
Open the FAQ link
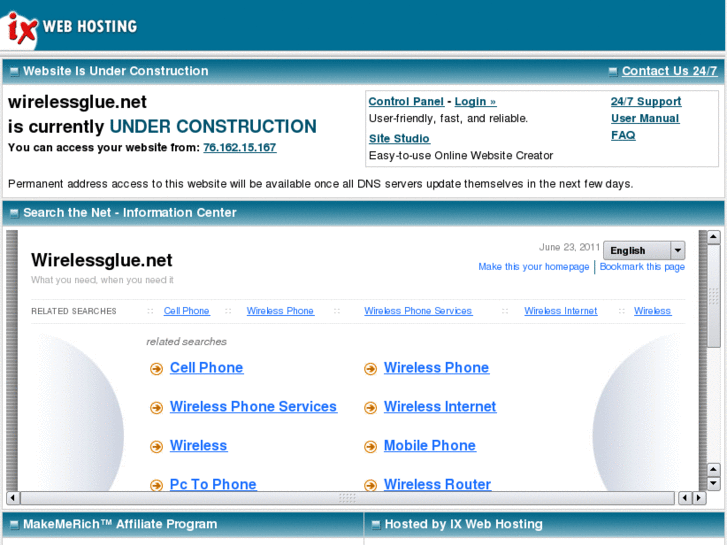pos(623,135)
